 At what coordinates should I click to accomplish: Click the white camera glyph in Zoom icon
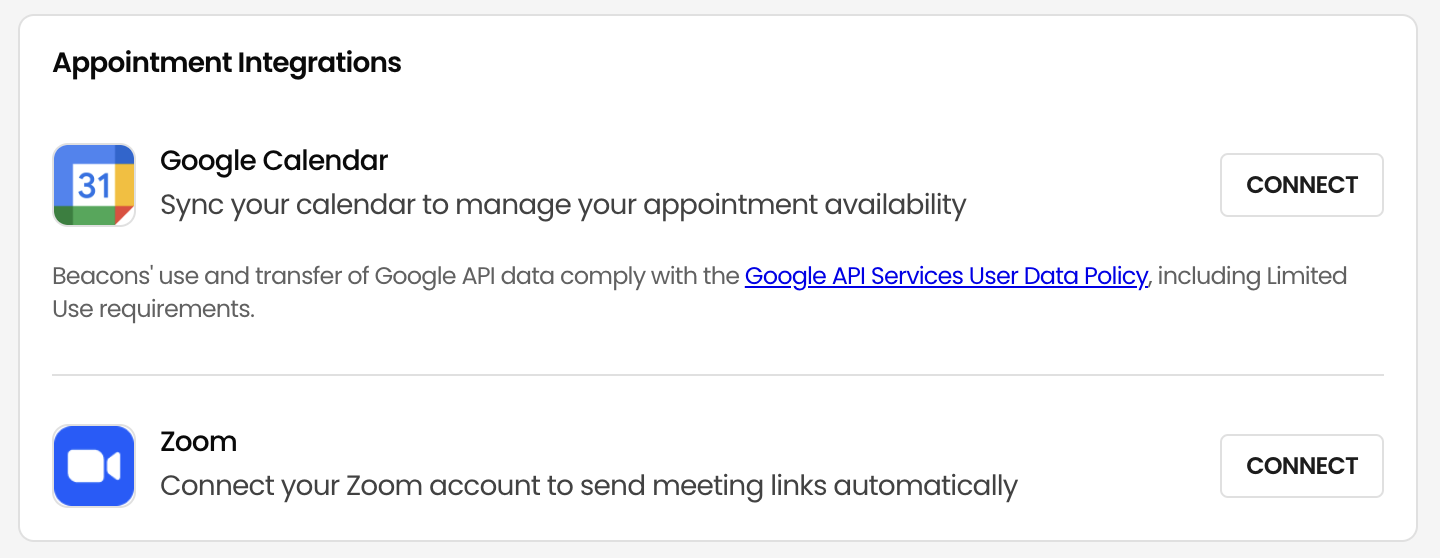94,466
